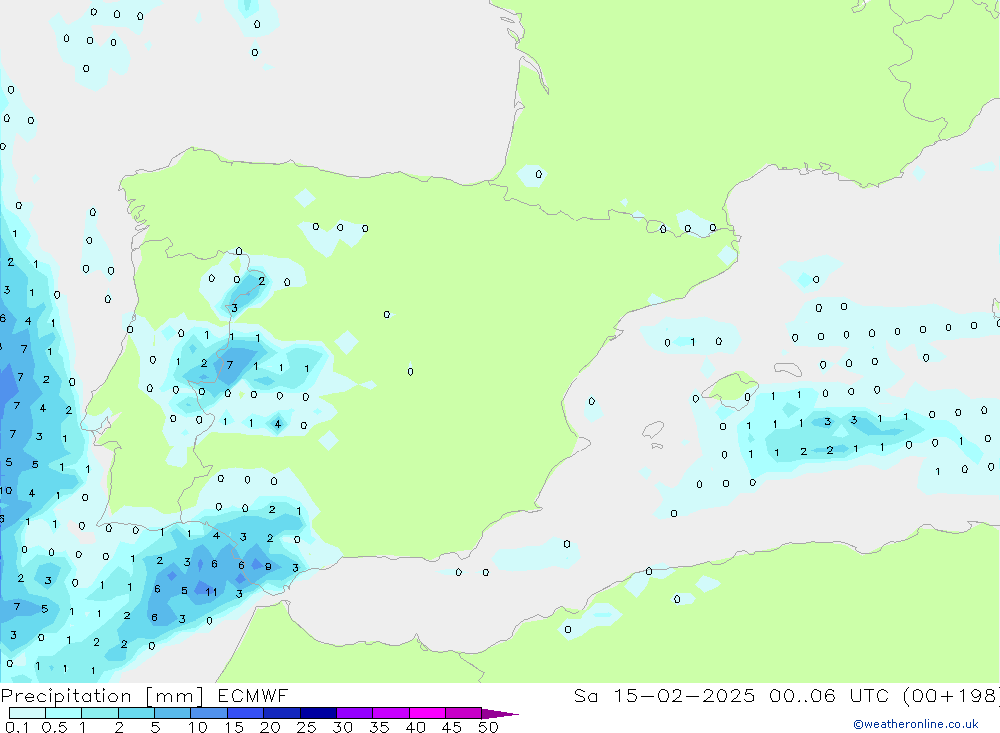Click the 0.1–0.5 mm legend swatch

click(x=27, y=713)
